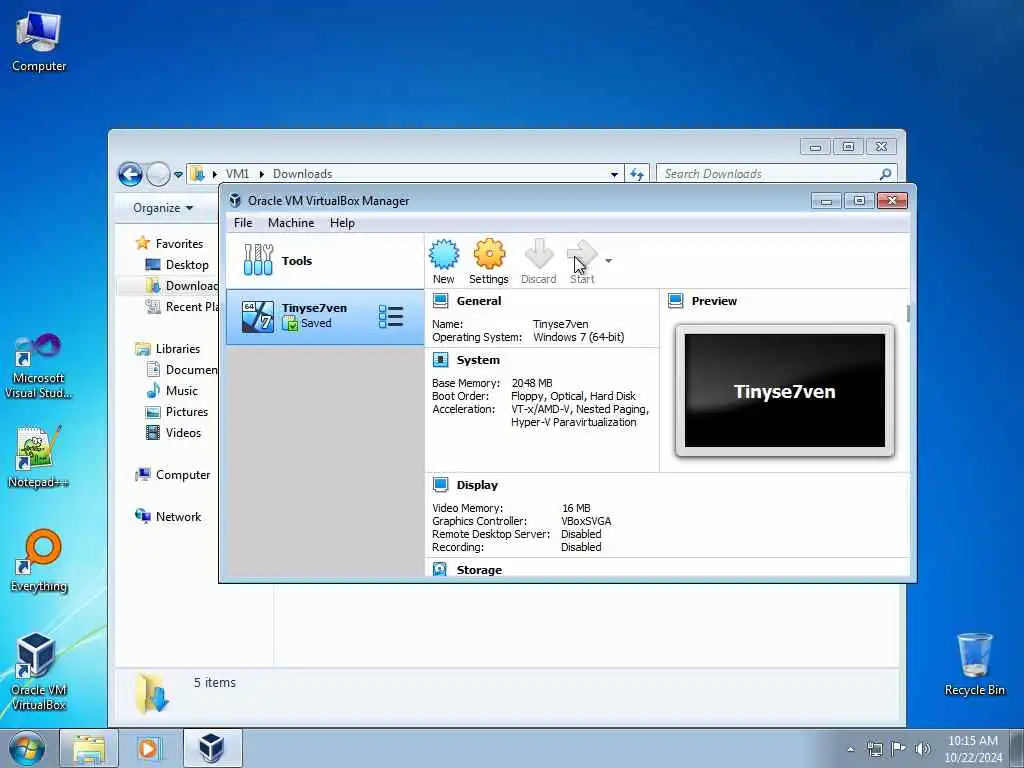1024x768 pixels.
Task: Click the File Explorer taskbar button
Action: click(x=89, y=748)
